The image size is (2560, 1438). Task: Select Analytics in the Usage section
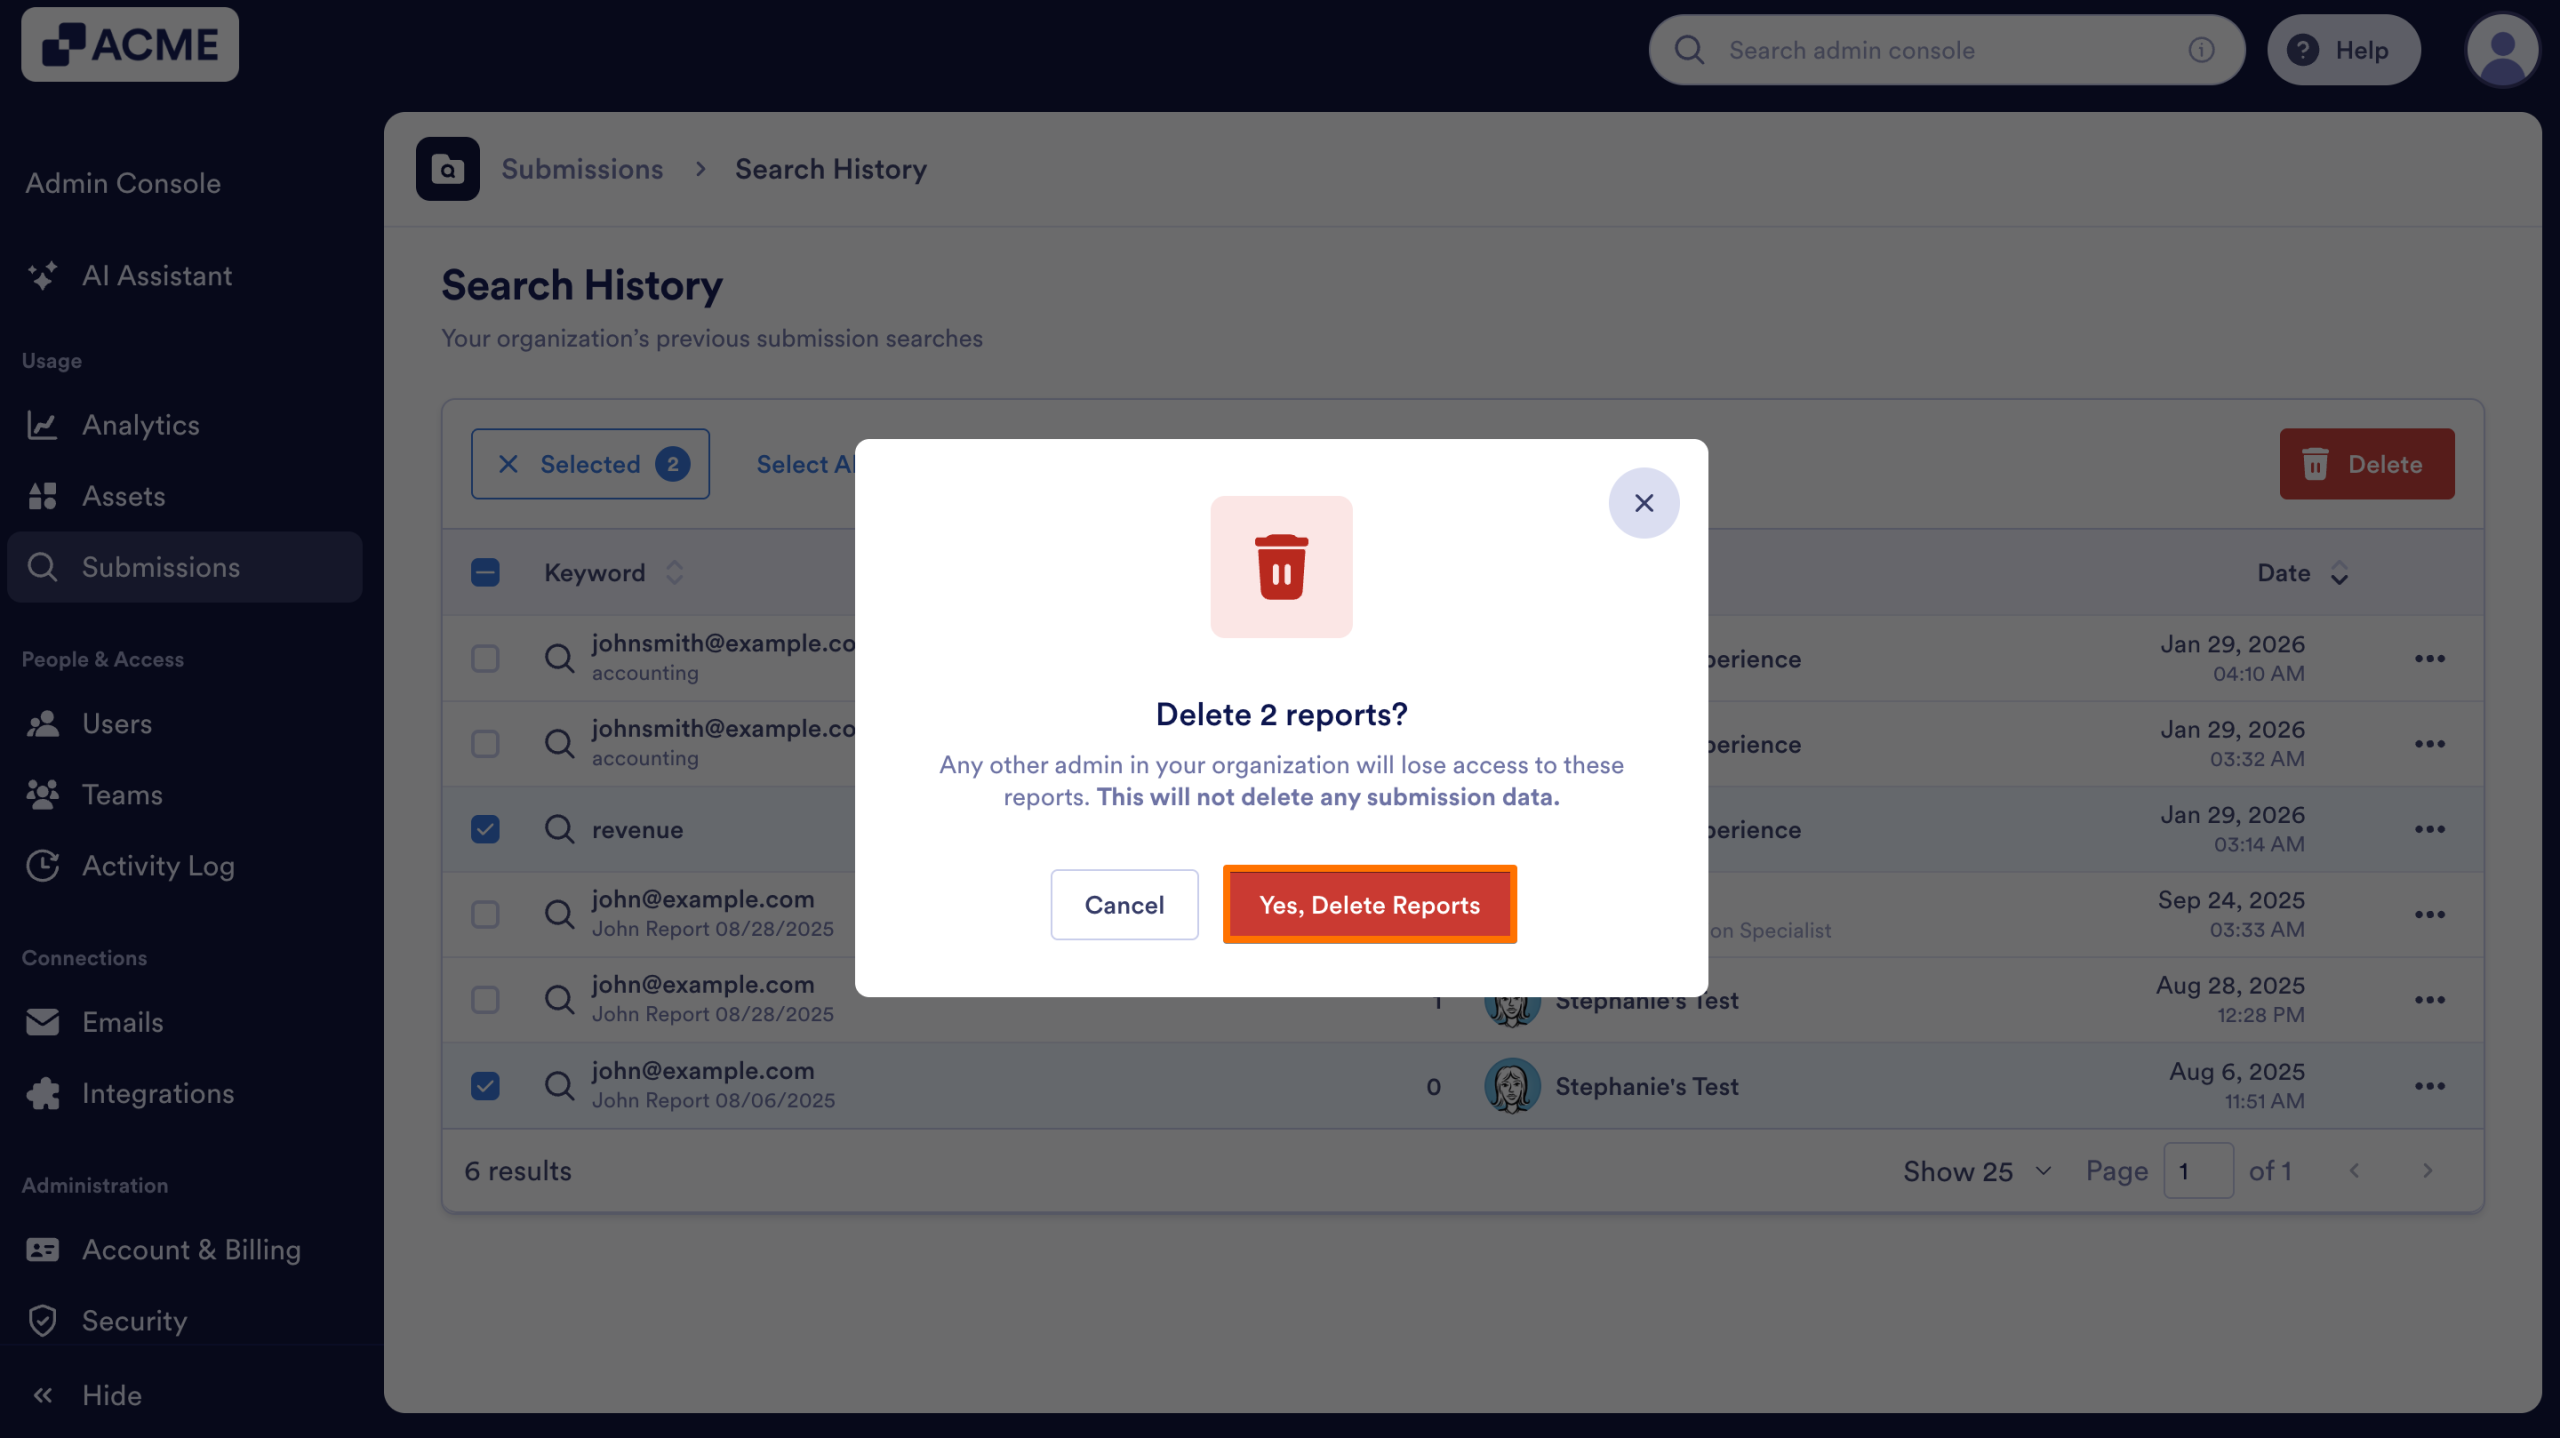[141, 425]
